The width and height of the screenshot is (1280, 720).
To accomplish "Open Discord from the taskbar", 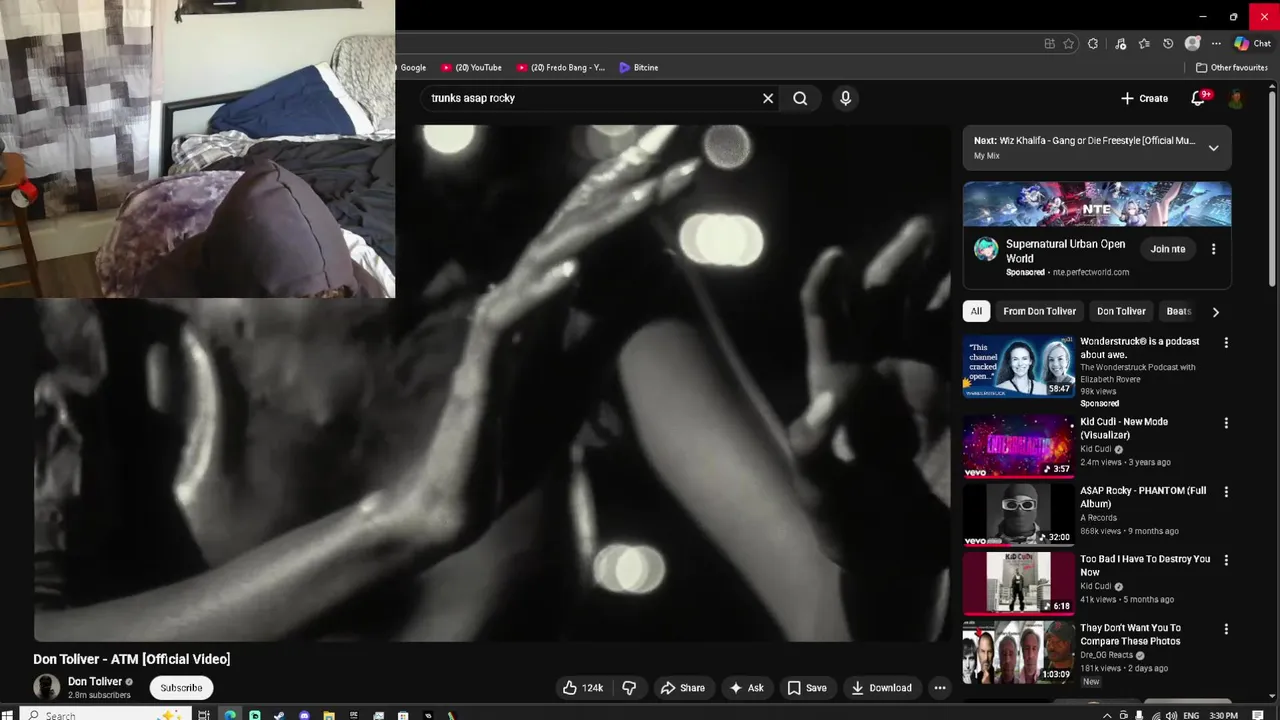I will 304,715.
